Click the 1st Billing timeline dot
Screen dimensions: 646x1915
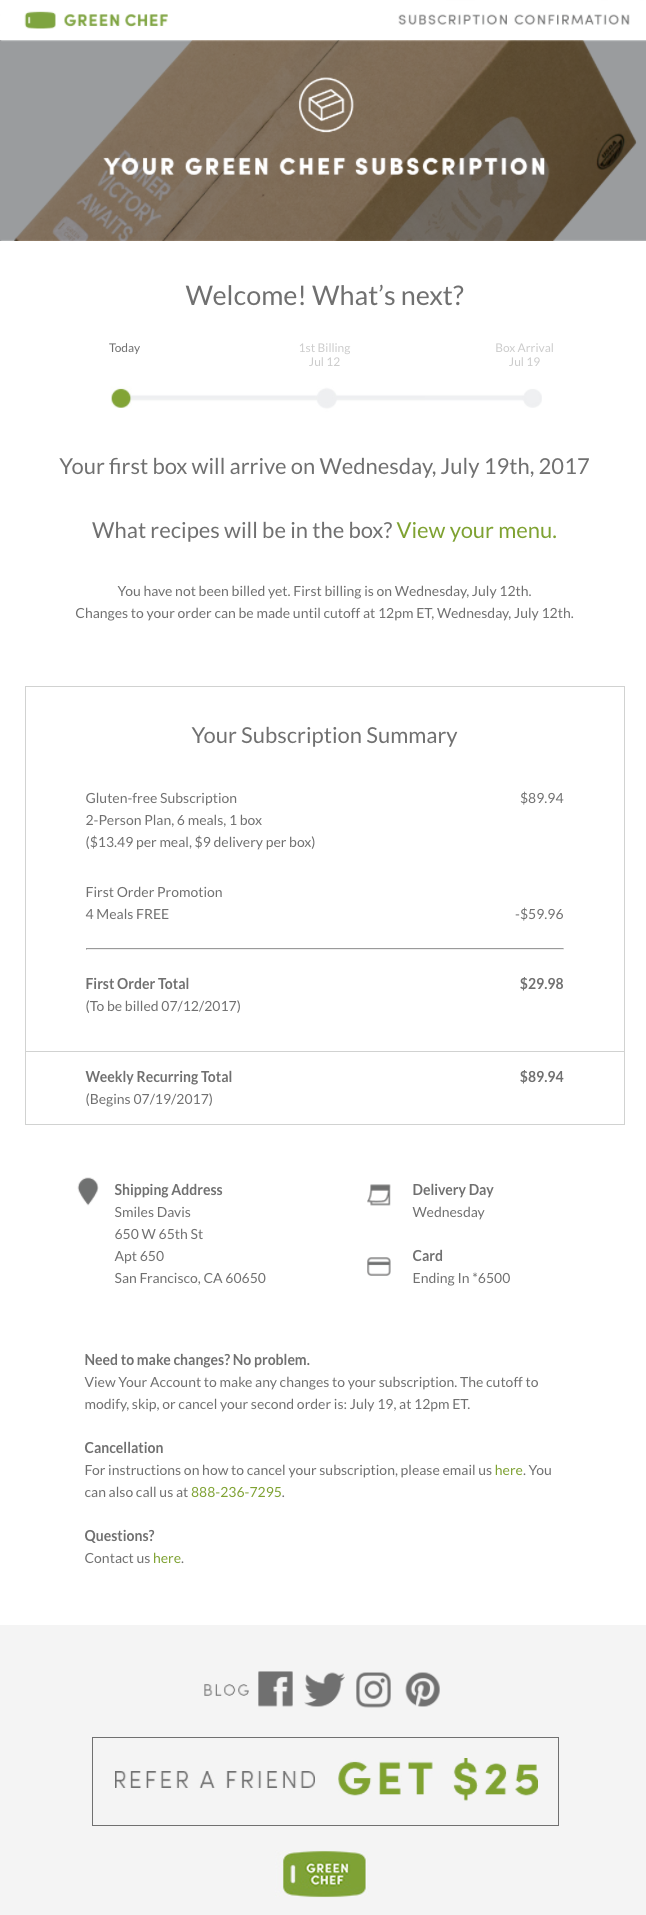pos(326,398)
